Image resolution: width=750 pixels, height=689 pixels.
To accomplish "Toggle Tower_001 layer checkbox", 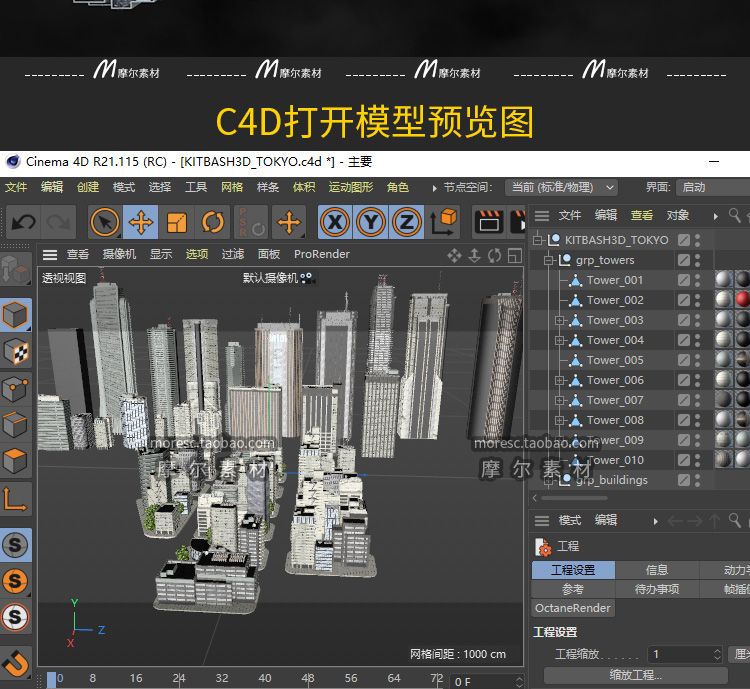I will click(x=684, y=280).
